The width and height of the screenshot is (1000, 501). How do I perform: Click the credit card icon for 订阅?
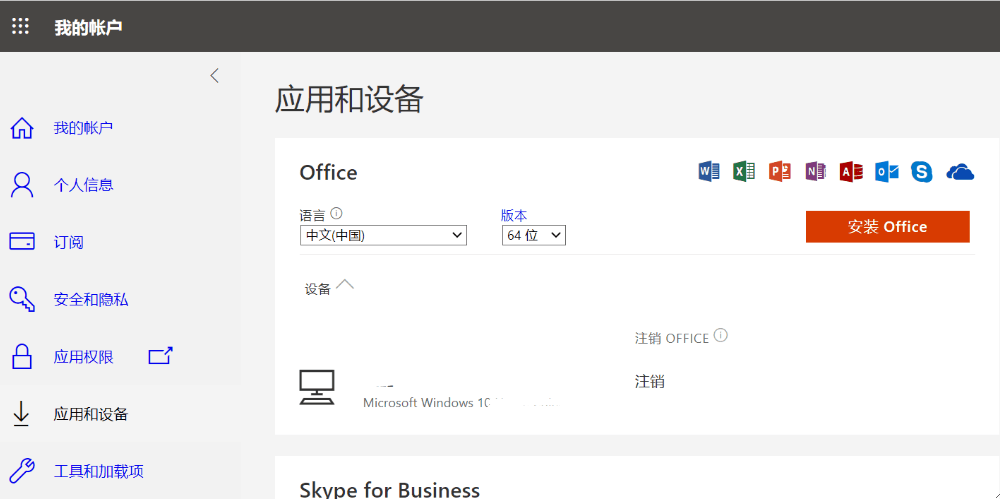click(22, 242)
